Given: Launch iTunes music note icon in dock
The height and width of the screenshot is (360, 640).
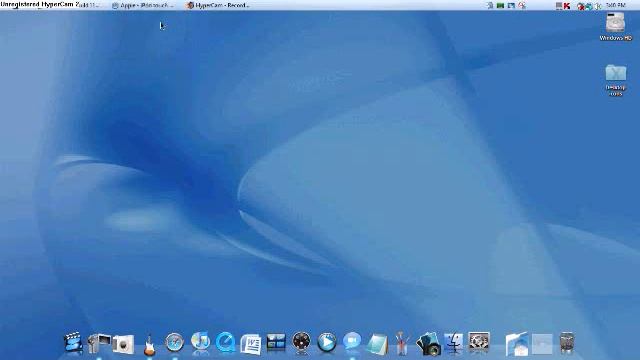Looking at the screenshot, I should 200,342.
